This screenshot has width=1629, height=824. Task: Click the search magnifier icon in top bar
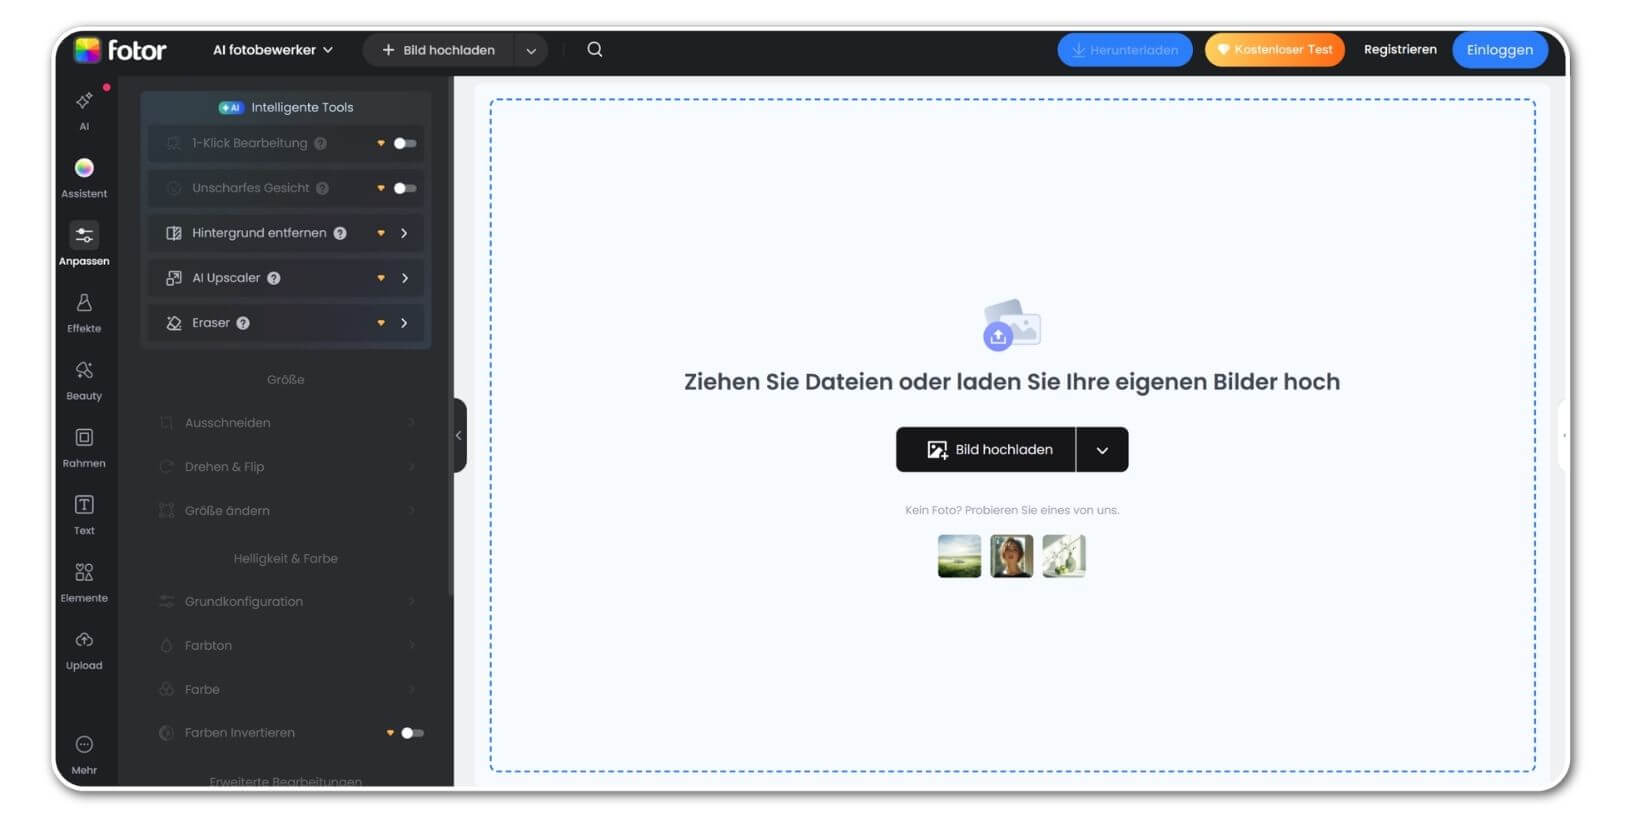click(595, 50)
